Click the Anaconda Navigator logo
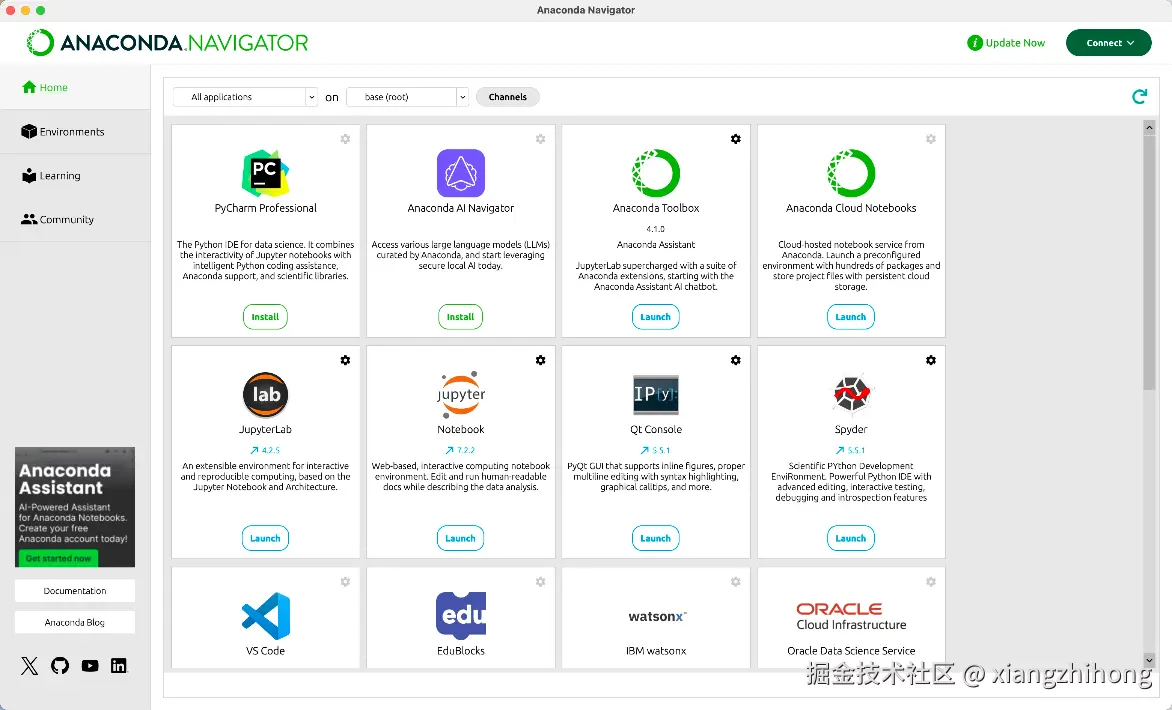The image size is (1172, 710). [x=167, y=43]
